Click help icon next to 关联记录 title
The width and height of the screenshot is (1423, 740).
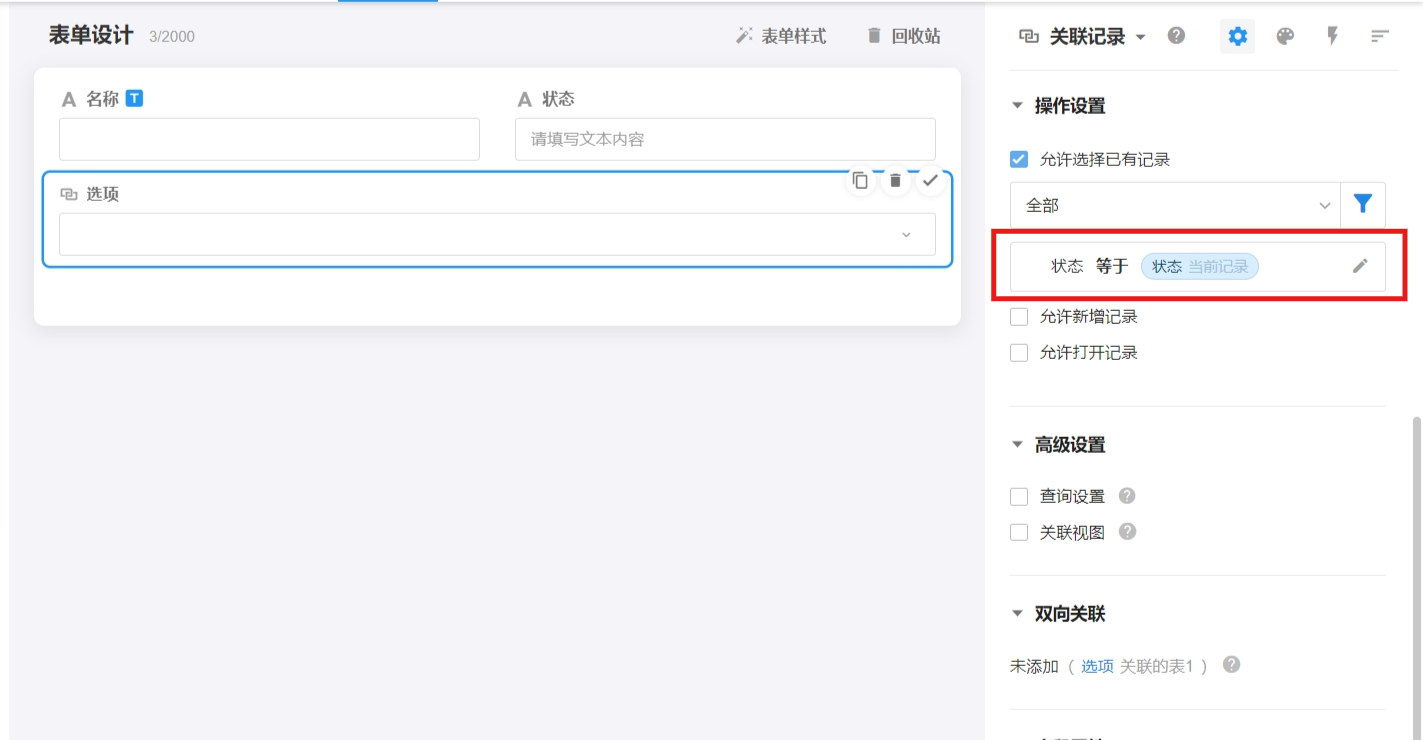click(1176, 36)
